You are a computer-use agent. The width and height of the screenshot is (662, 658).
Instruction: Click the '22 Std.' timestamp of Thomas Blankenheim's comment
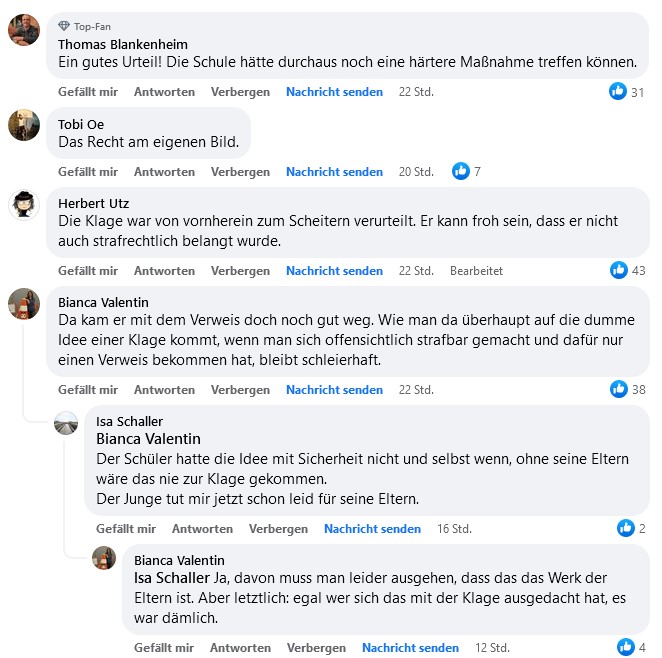coord(415,92)
